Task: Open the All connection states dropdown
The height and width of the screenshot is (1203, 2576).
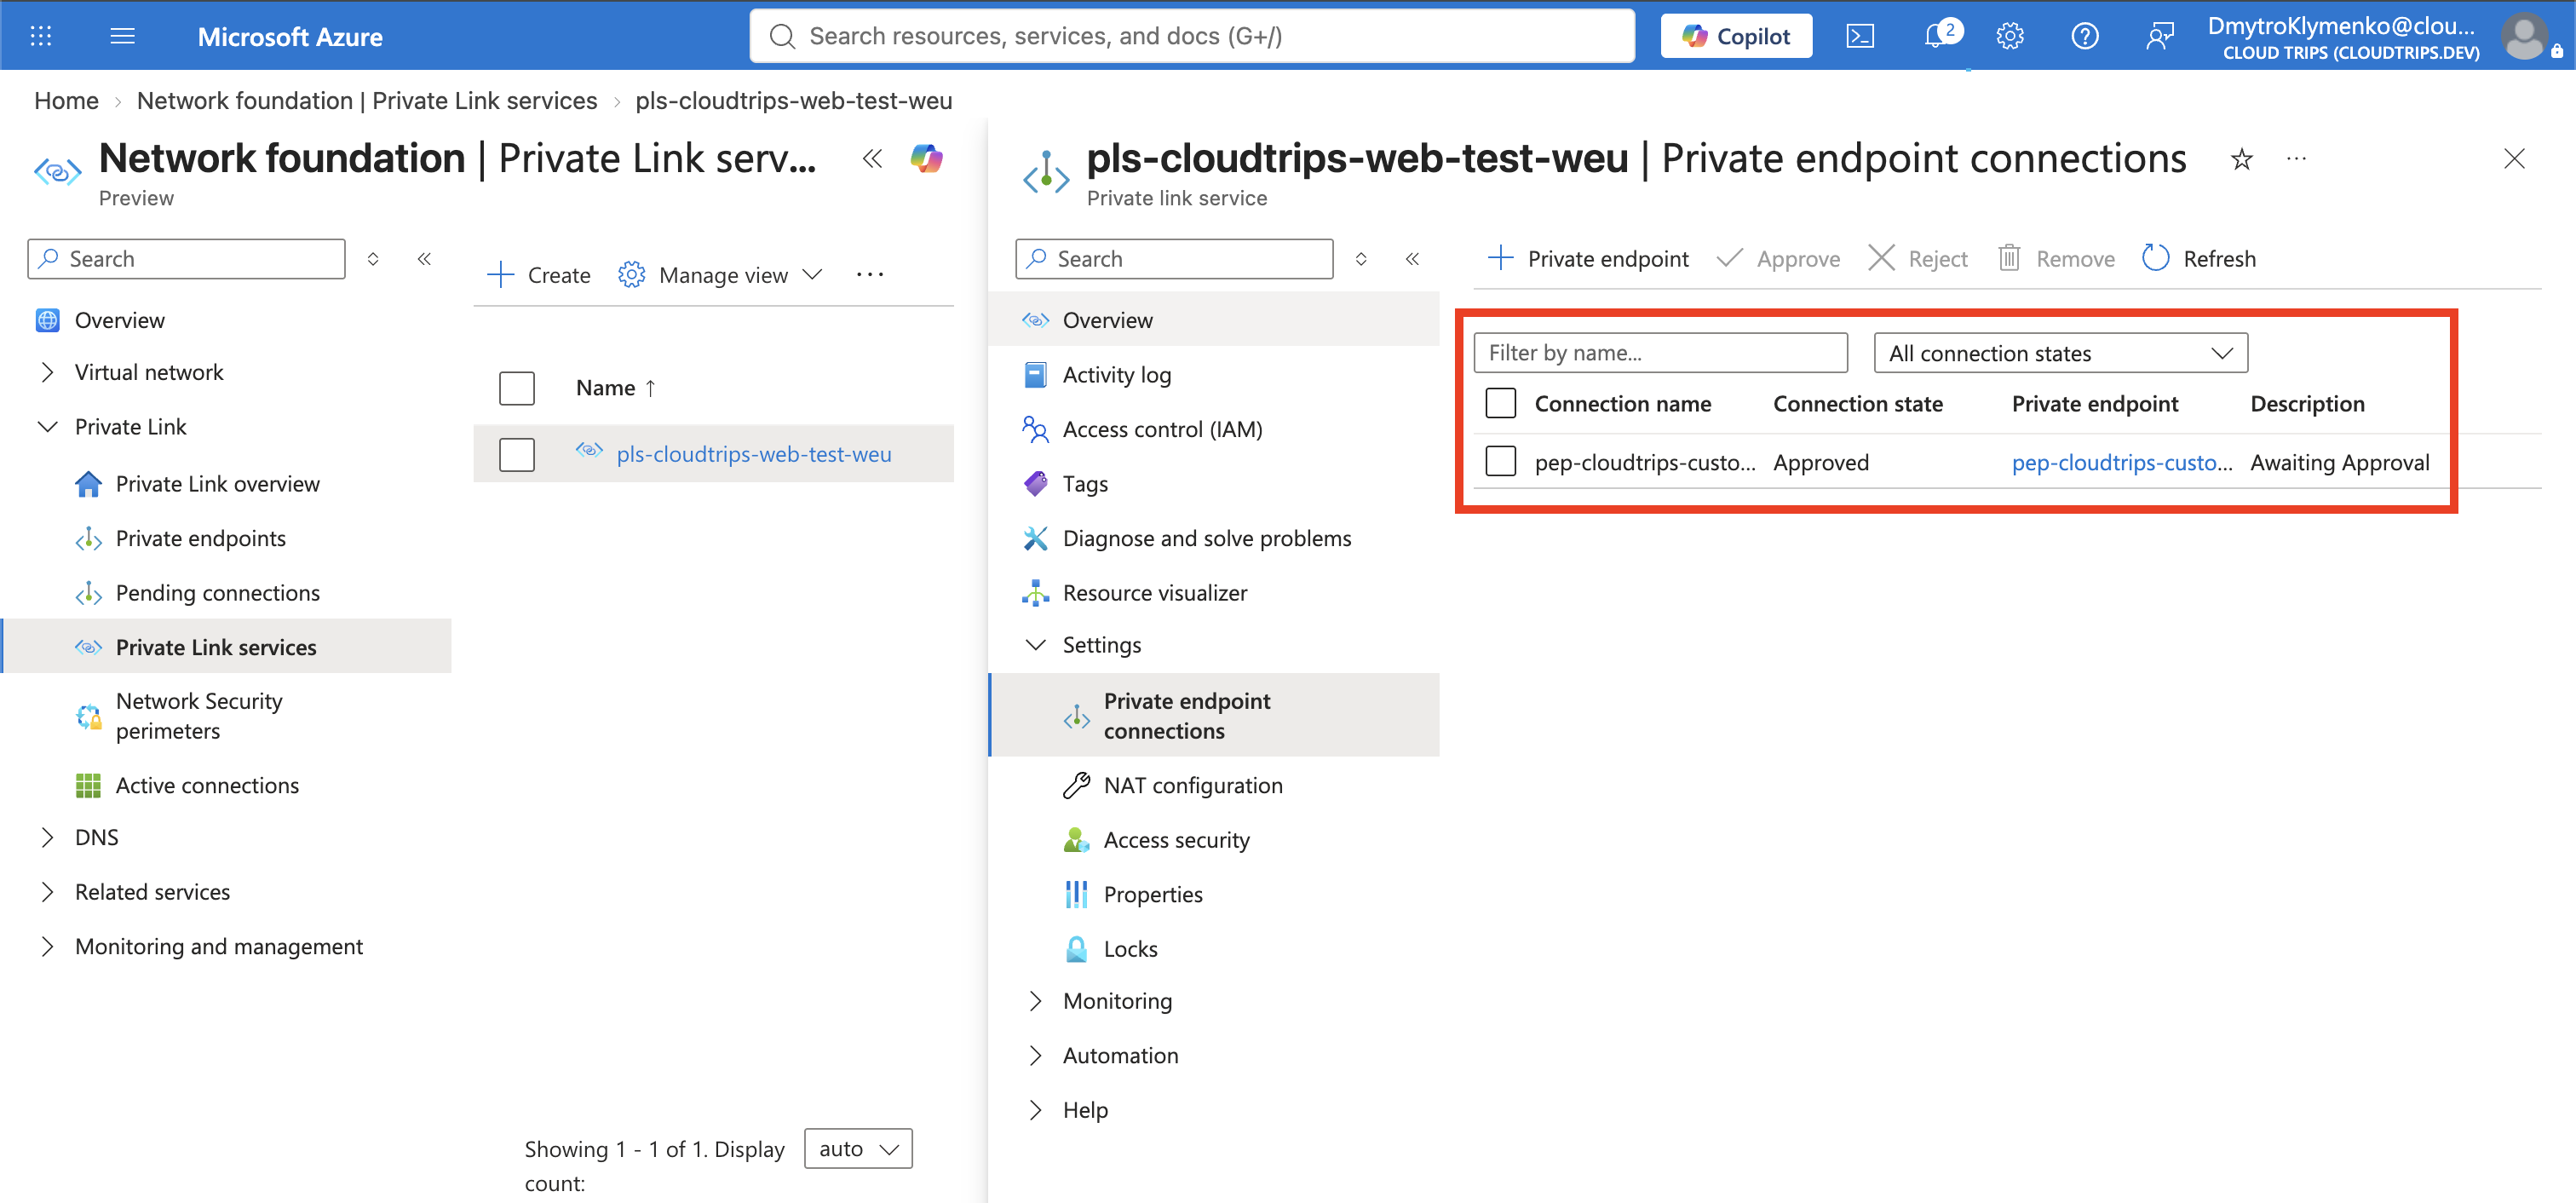Action: click(2060, 353)
